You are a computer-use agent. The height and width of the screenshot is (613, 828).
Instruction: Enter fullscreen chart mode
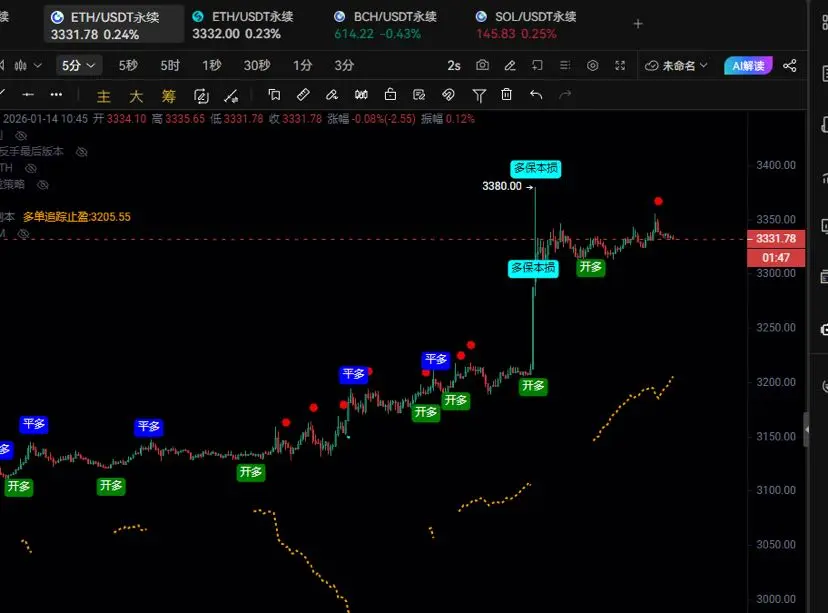pos(620,65)
